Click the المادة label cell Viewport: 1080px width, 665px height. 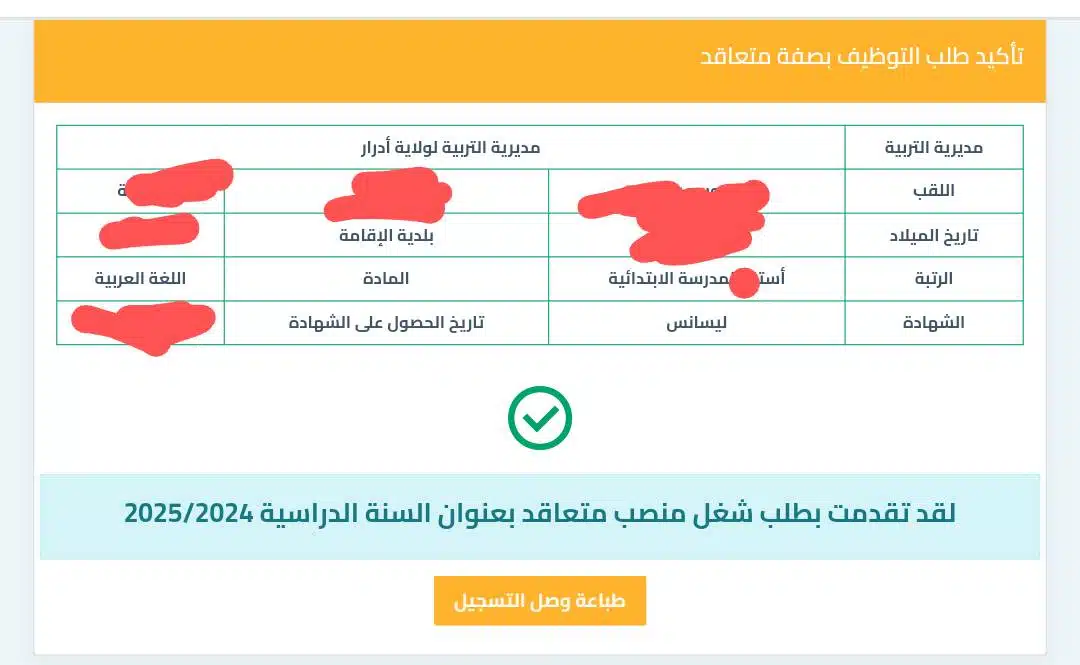[x=386, y=278]
